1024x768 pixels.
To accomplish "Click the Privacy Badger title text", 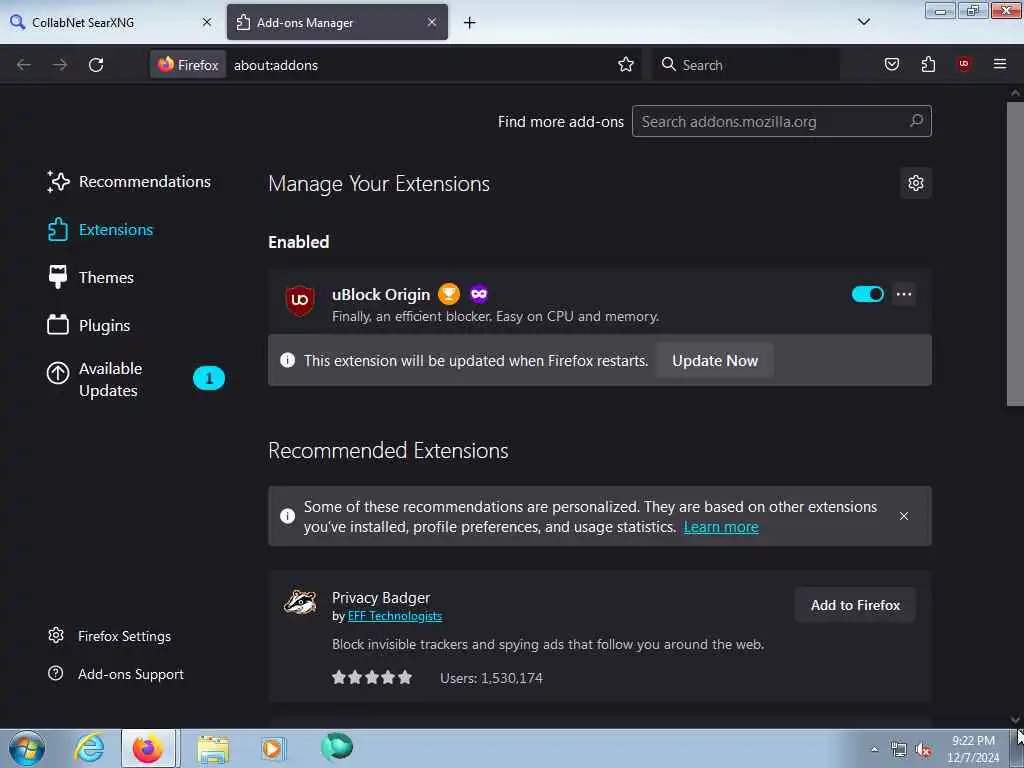I will point(381,598).
